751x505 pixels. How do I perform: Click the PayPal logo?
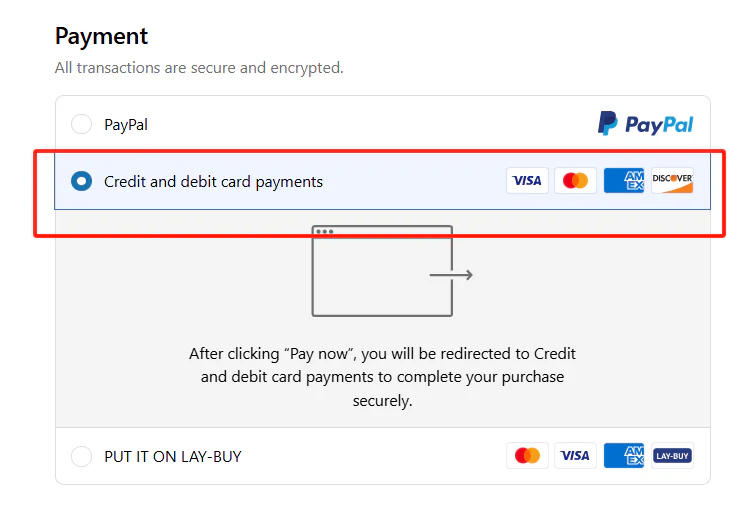click(x=645, y=124)
